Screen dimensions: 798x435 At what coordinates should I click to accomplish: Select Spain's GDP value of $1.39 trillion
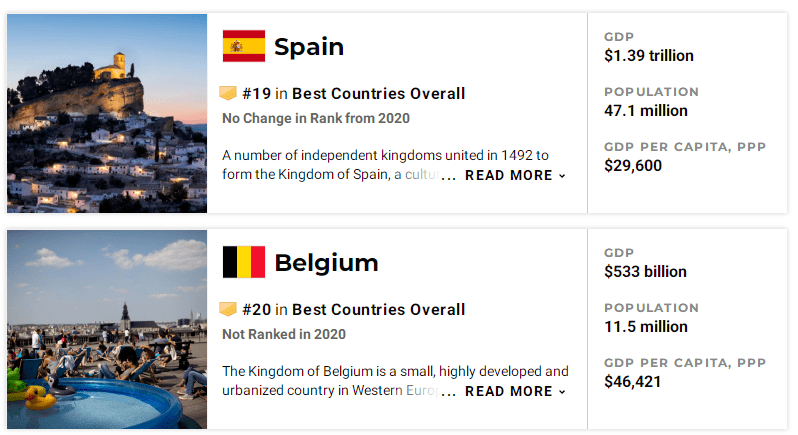649,56
